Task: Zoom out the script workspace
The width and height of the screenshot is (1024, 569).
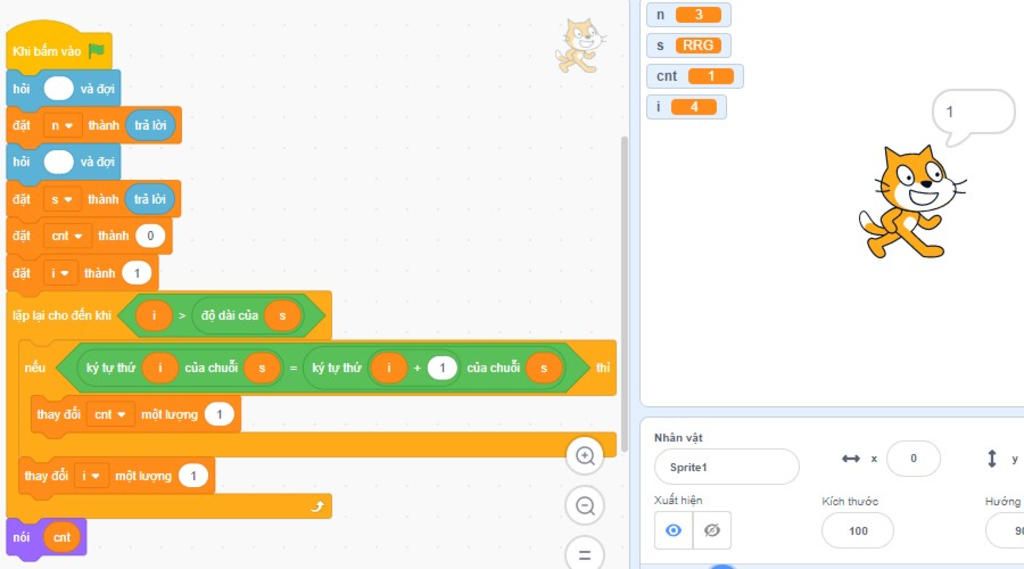Action: coord(585,506)
